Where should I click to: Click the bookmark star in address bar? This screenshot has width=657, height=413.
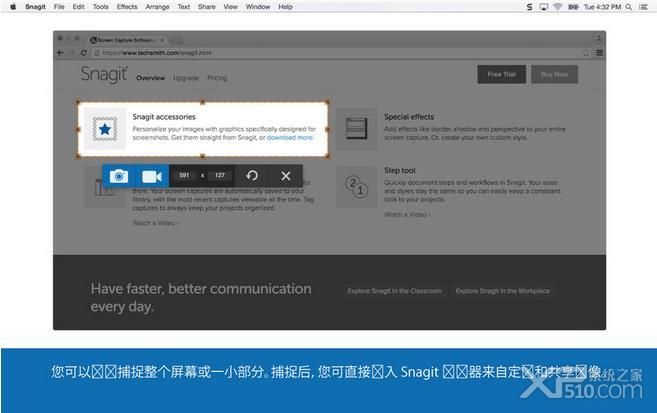pyautogui.click(x=586, y=53)
